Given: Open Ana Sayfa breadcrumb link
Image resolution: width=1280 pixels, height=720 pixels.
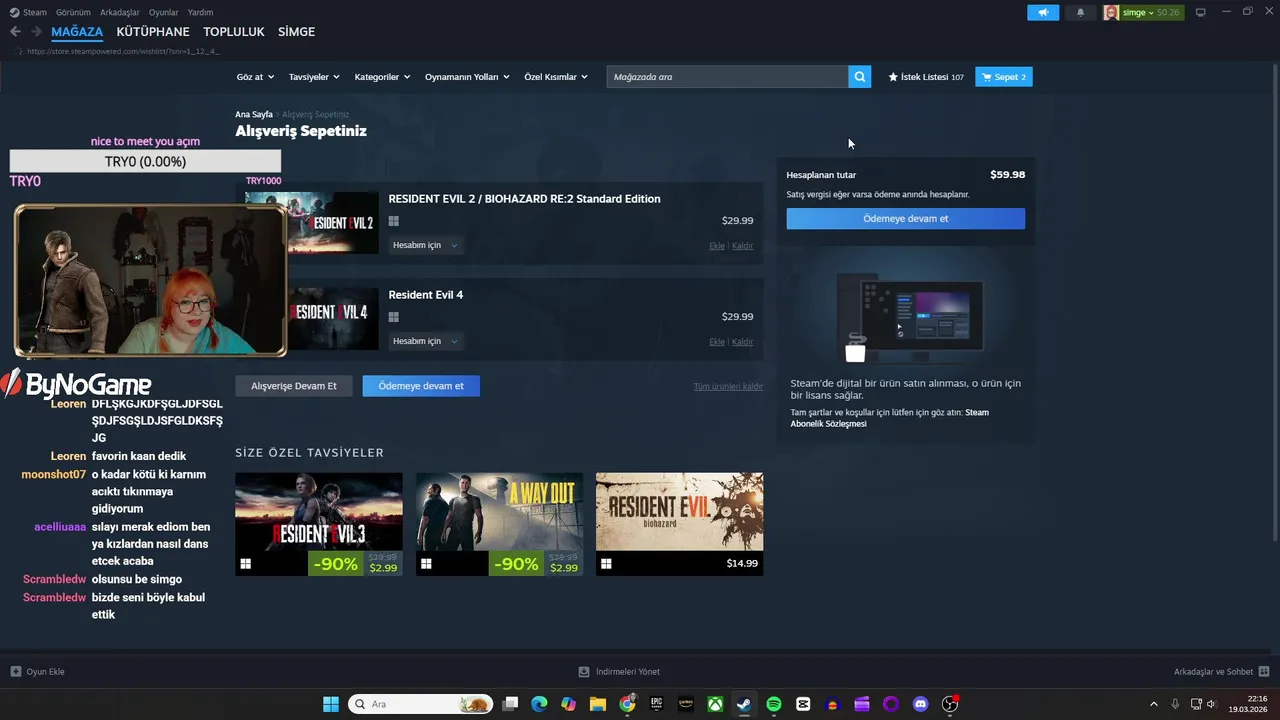Looking at the screenshot, I should 254,115.
